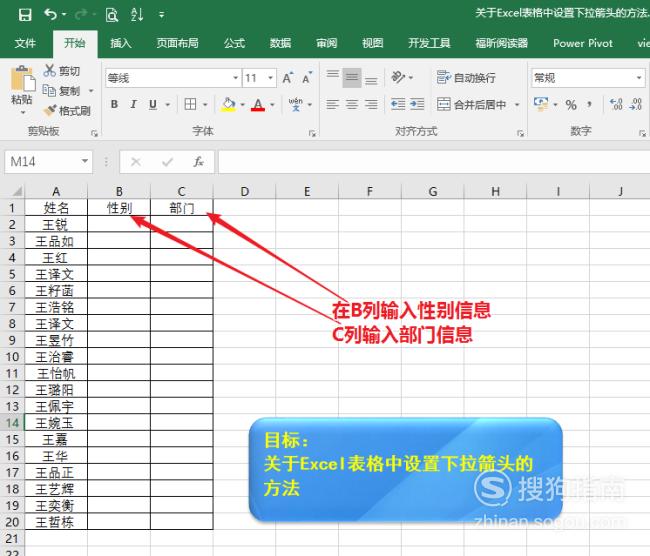
Task: Toggle Italic formatting
Action: coord(133,104)
